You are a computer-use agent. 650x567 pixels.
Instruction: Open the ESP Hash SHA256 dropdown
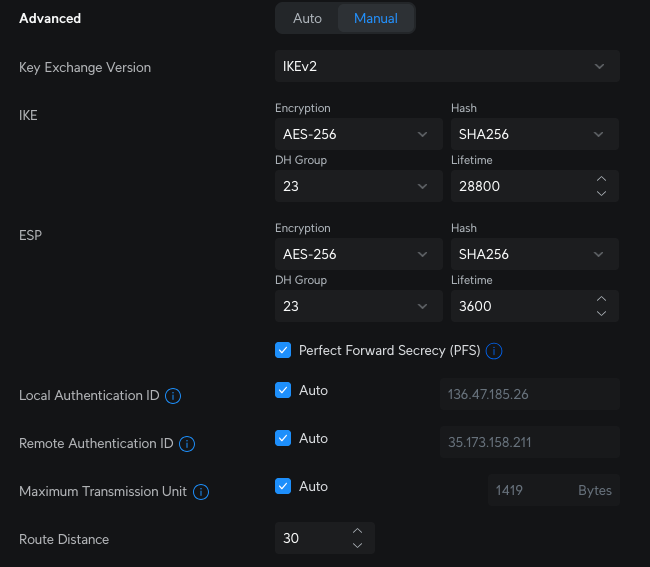pos(535,254)
